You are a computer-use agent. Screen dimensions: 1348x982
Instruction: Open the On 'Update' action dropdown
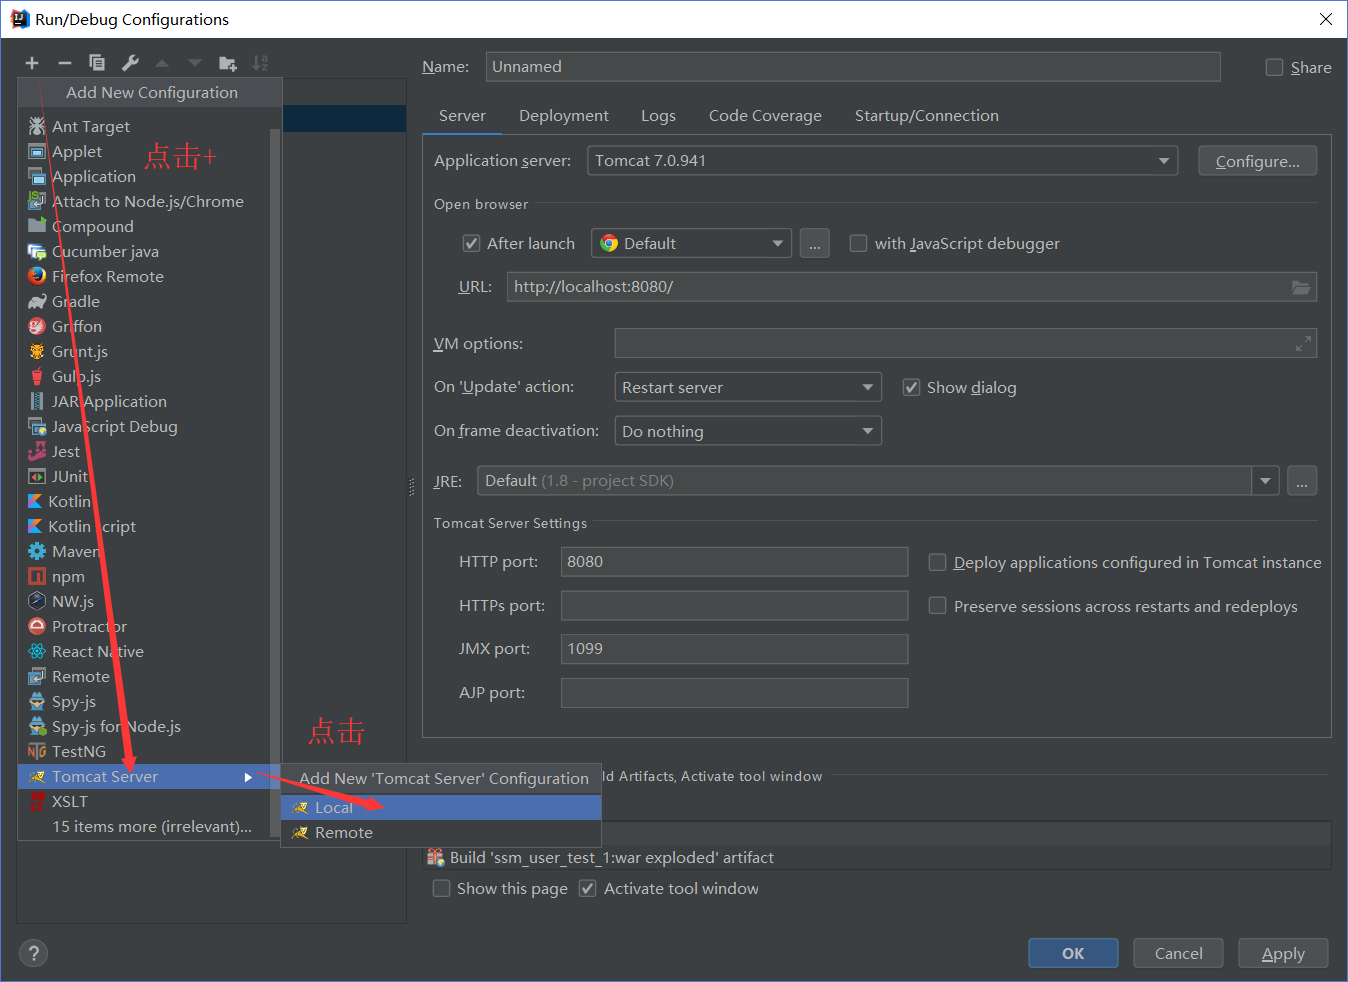(x=748, y=387)
